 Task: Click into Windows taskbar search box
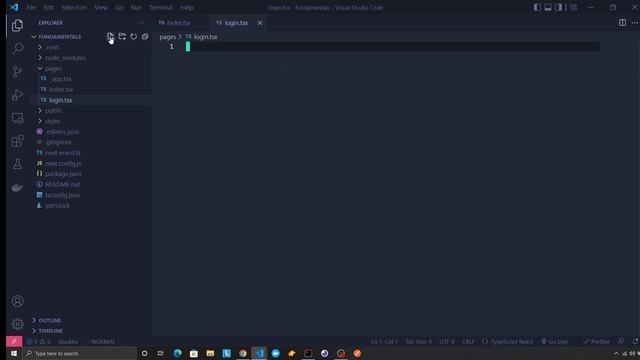tap(80, 353)
